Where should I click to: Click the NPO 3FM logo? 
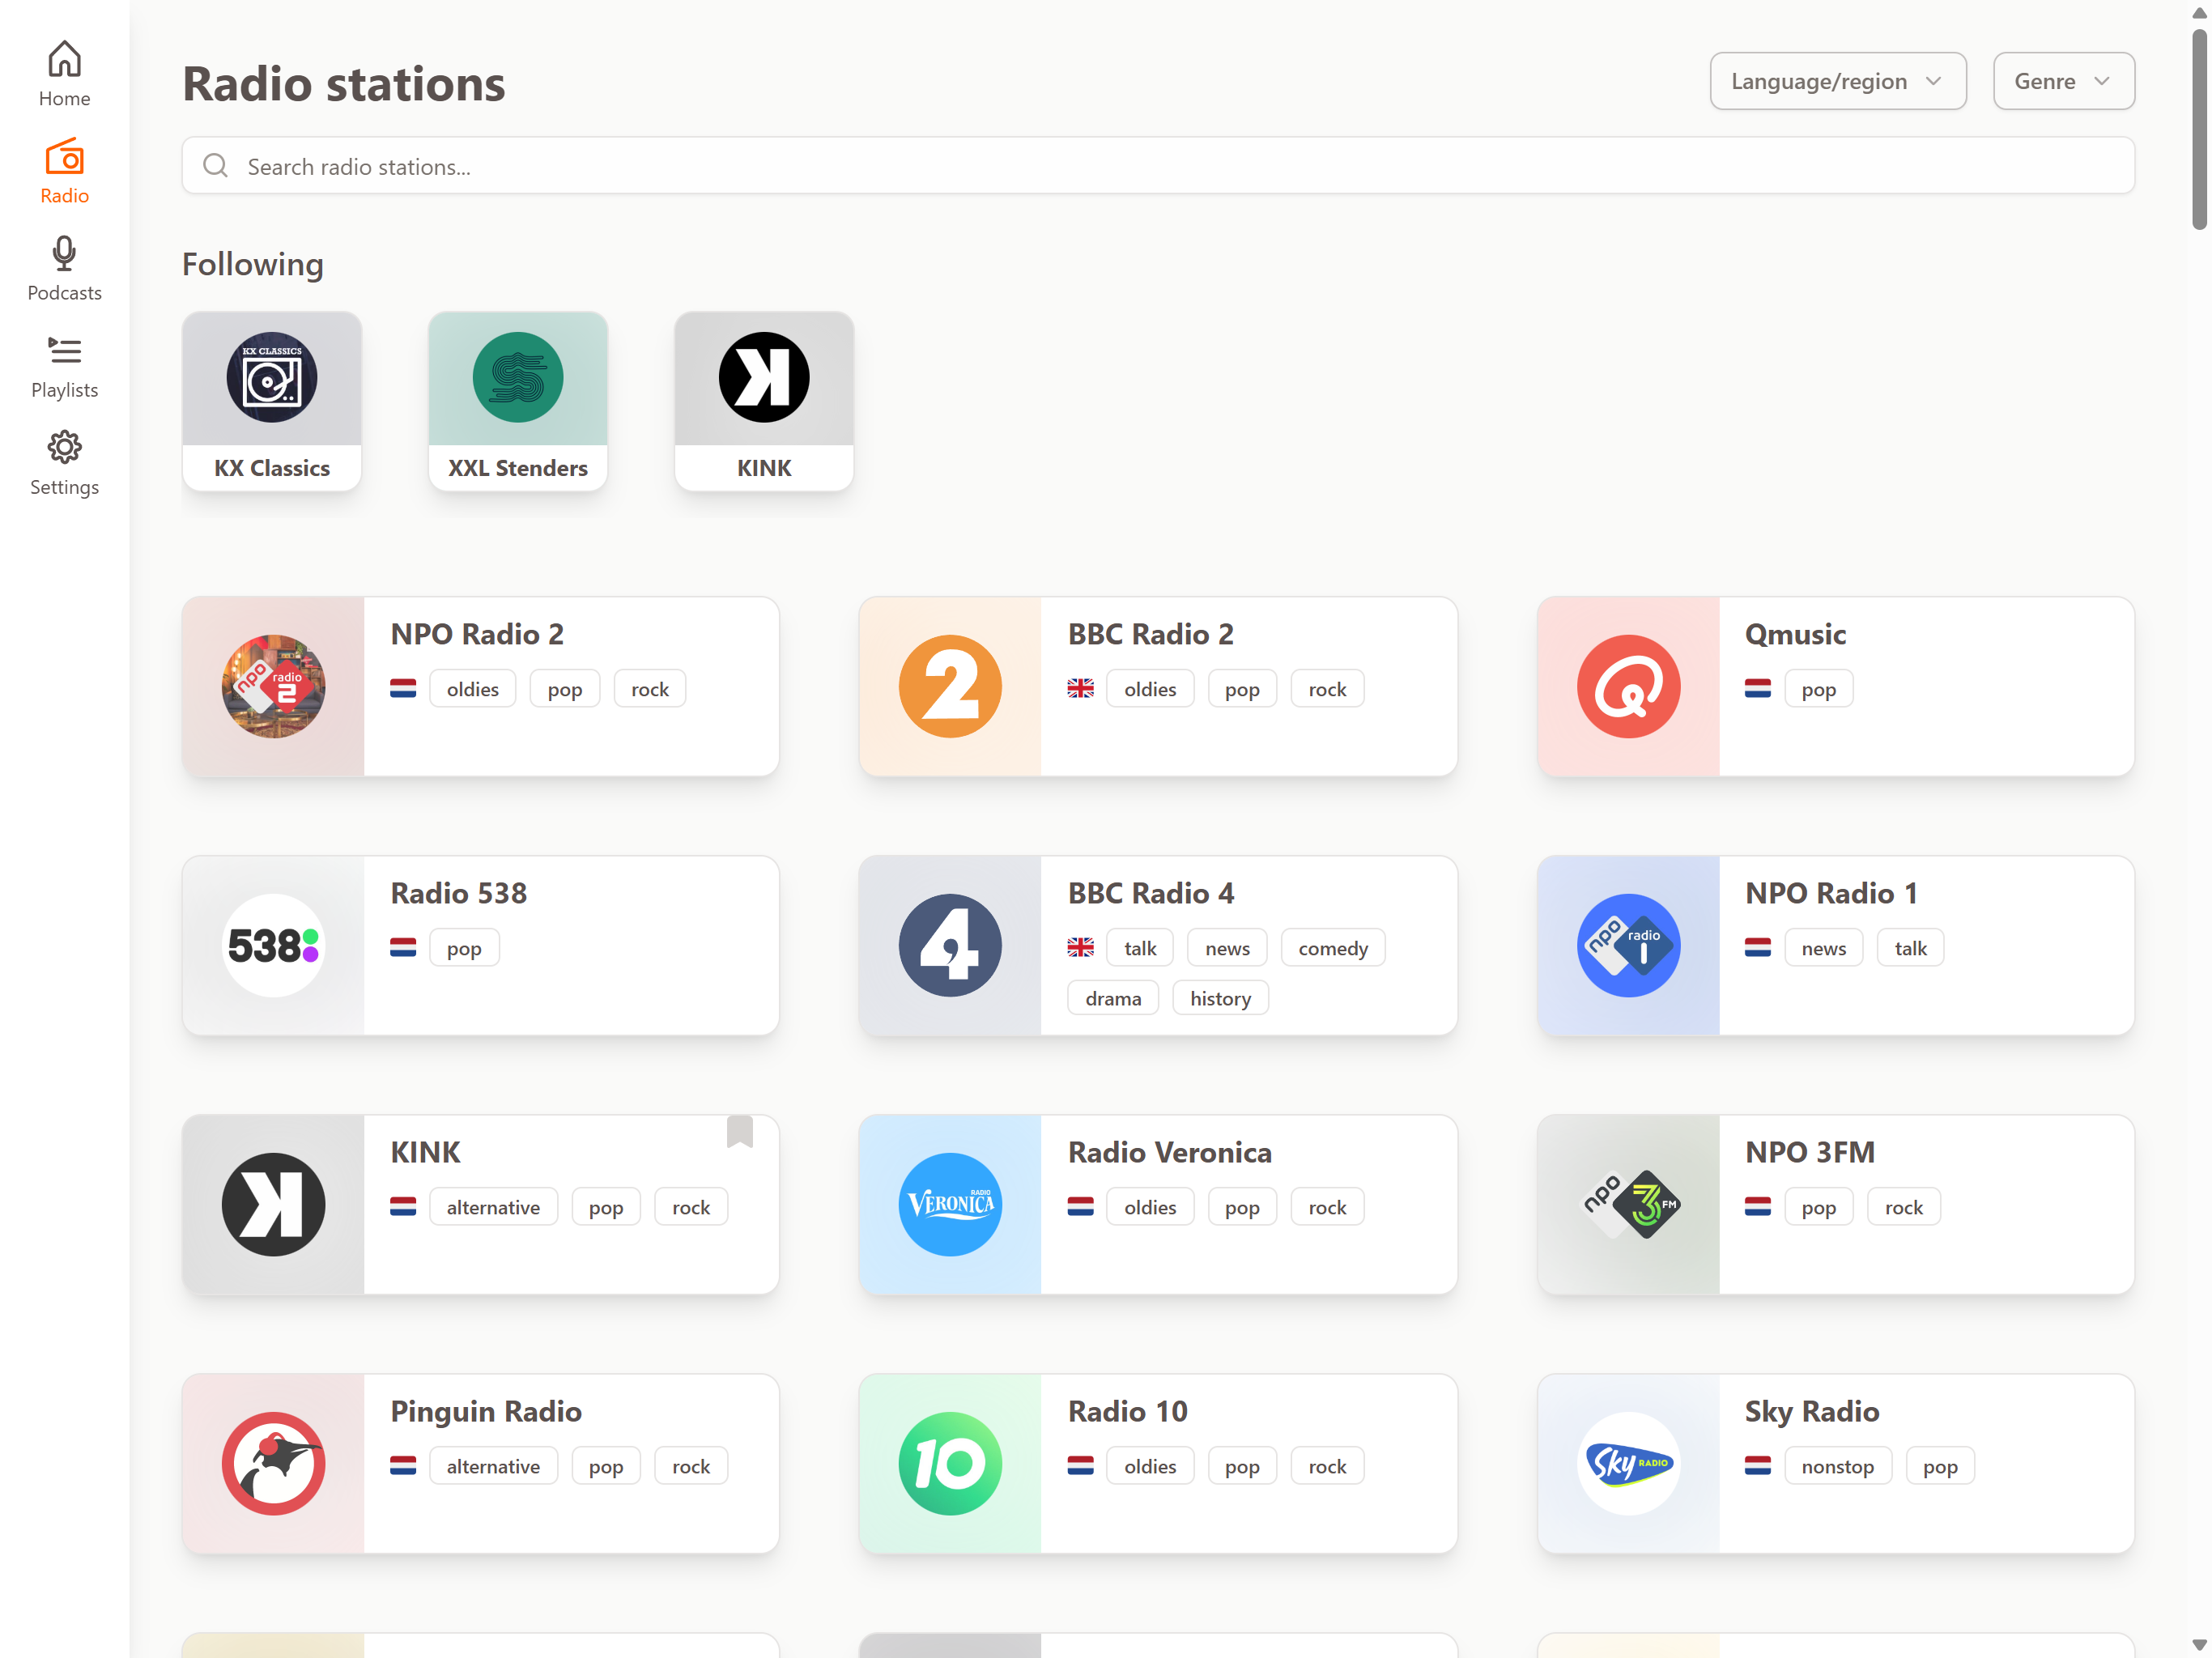coord(1628,1204)
